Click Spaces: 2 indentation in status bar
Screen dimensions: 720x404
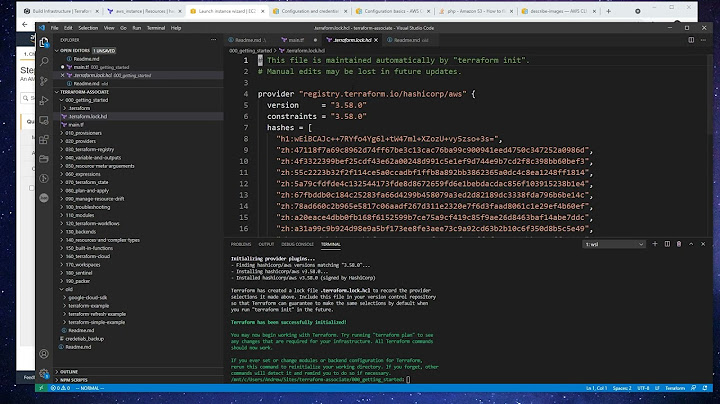622,388
